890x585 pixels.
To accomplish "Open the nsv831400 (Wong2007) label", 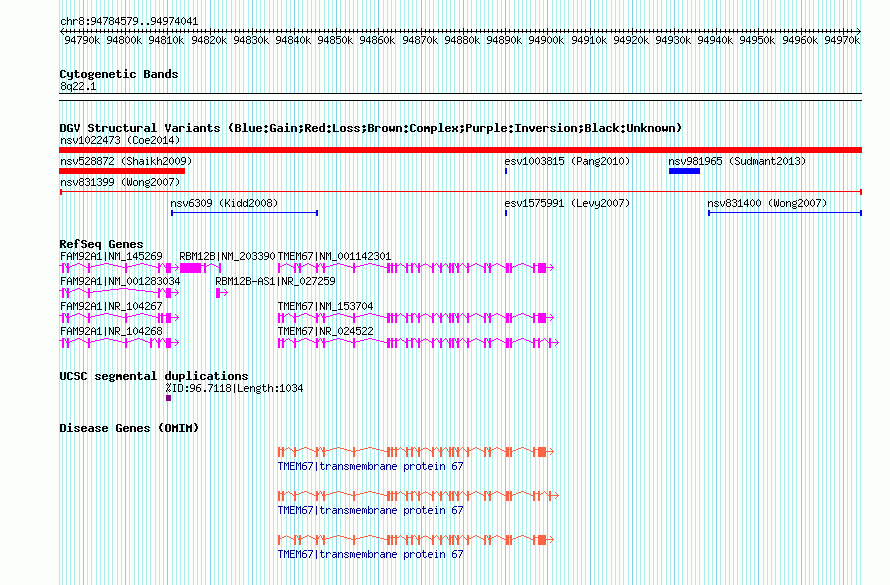I will [x=767, y=203].
